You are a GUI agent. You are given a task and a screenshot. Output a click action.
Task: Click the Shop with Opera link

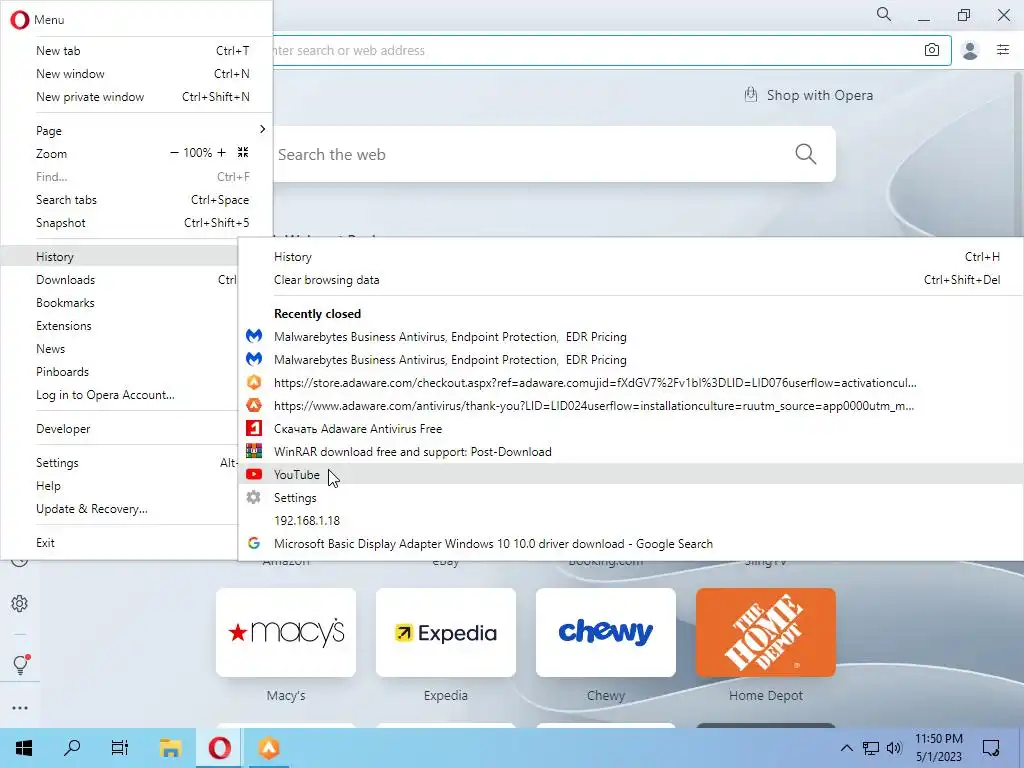(808, 95)
